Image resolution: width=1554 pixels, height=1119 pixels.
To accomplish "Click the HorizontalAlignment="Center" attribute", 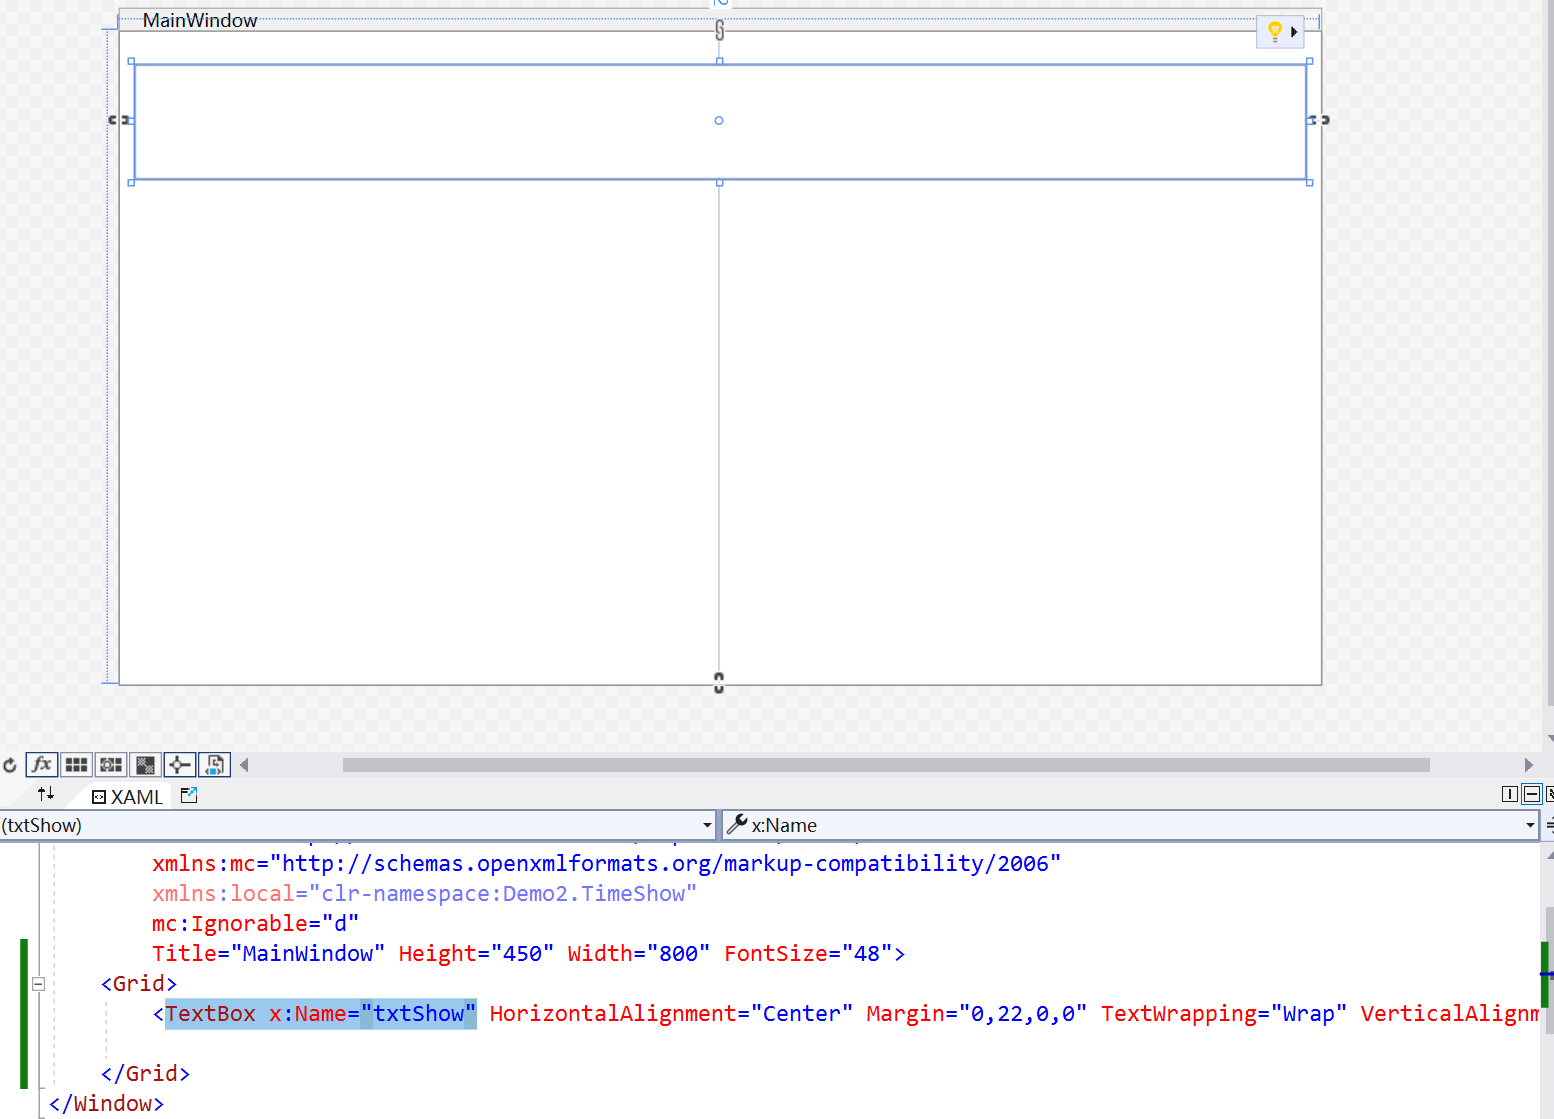I will (x=671, y=1014).
